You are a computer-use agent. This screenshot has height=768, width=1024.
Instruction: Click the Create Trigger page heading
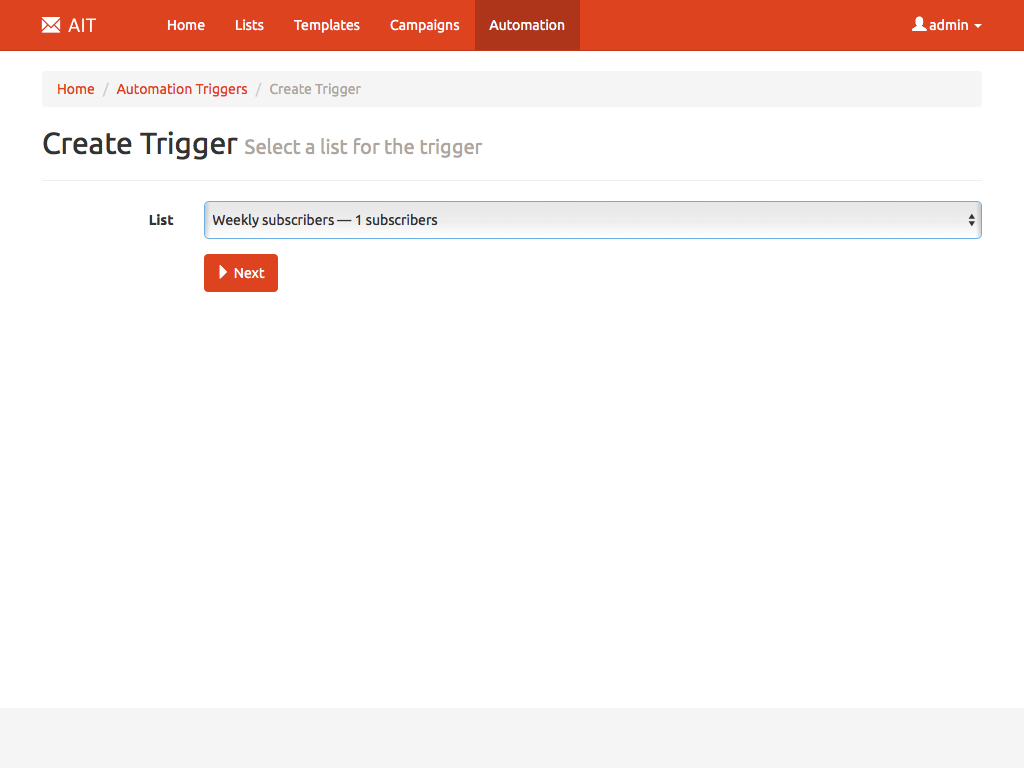tap(140, 144)
